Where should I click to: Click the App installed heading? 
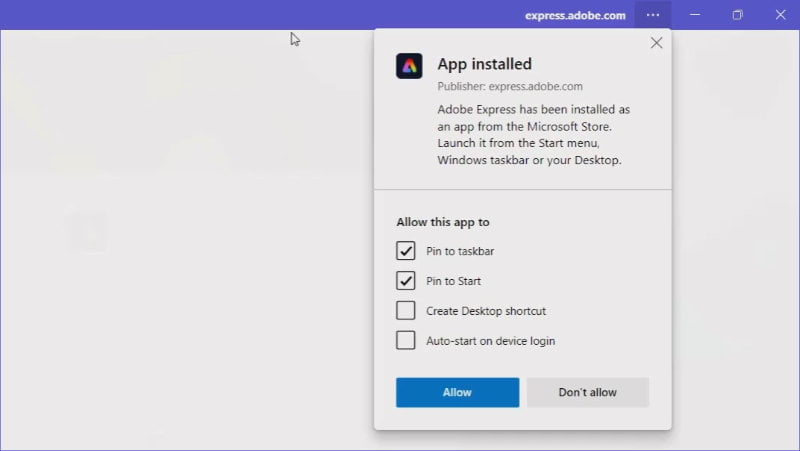tap(484, 64)
